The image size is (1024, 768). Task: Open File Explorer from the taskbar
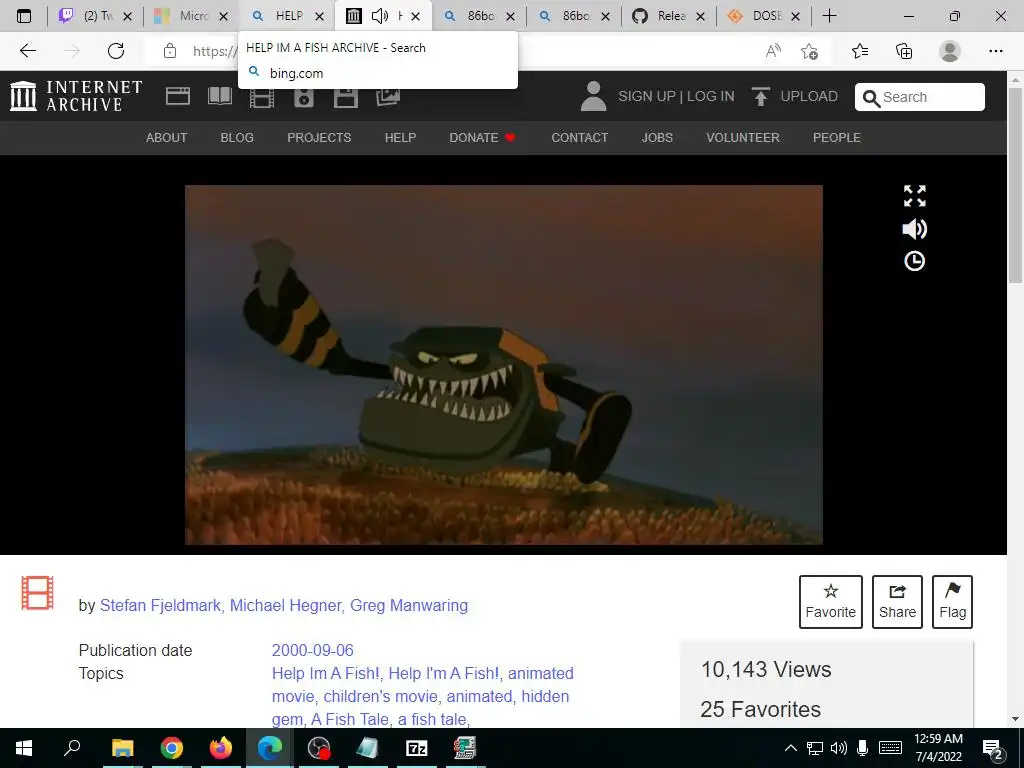tap(122, 748)
